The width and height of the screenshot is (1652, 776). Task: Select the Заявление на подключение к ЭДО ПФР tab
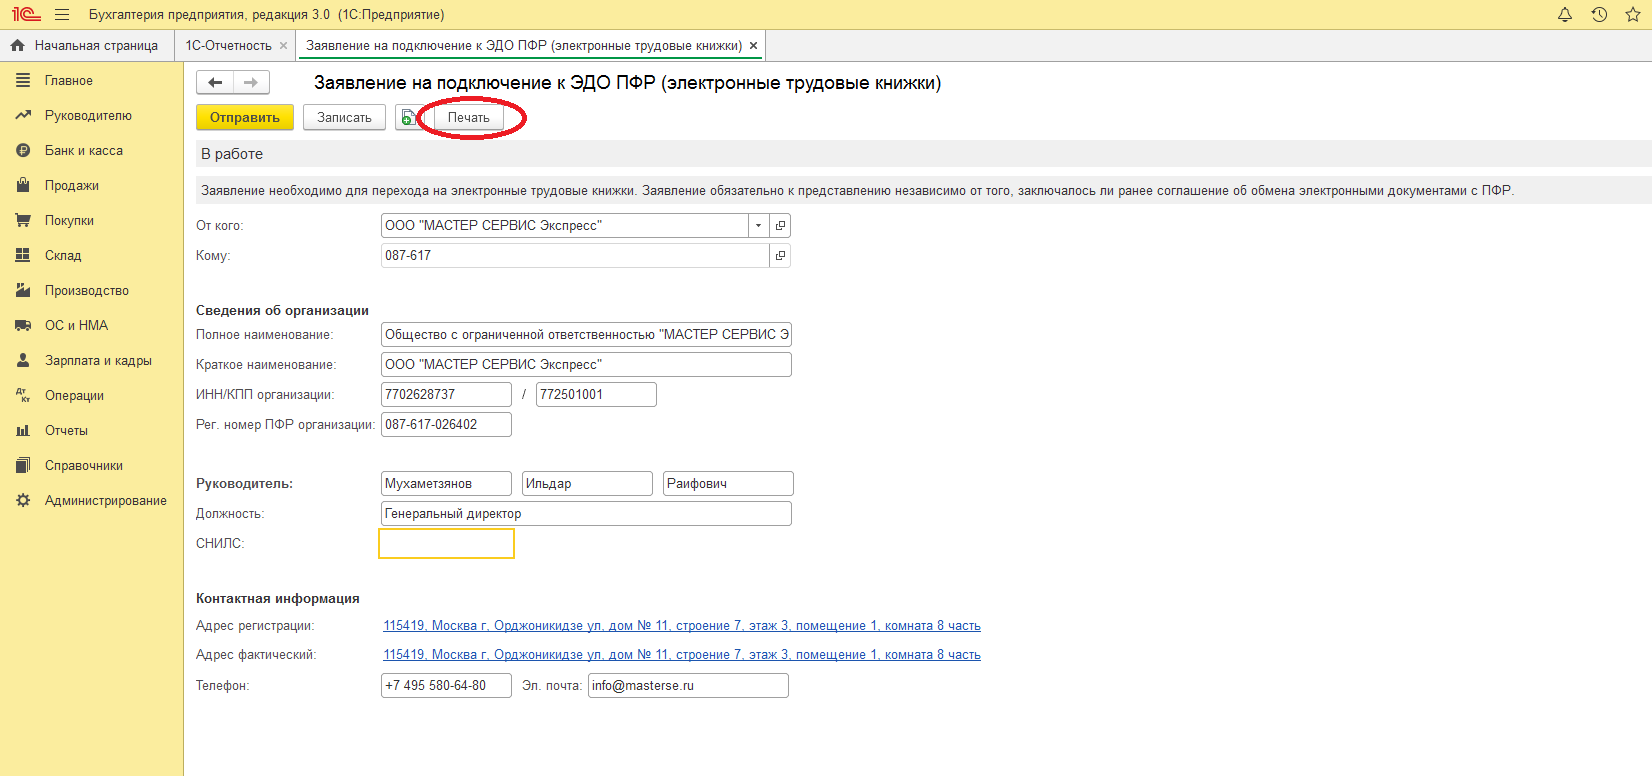pyautogui.click(x=524, y=45)
